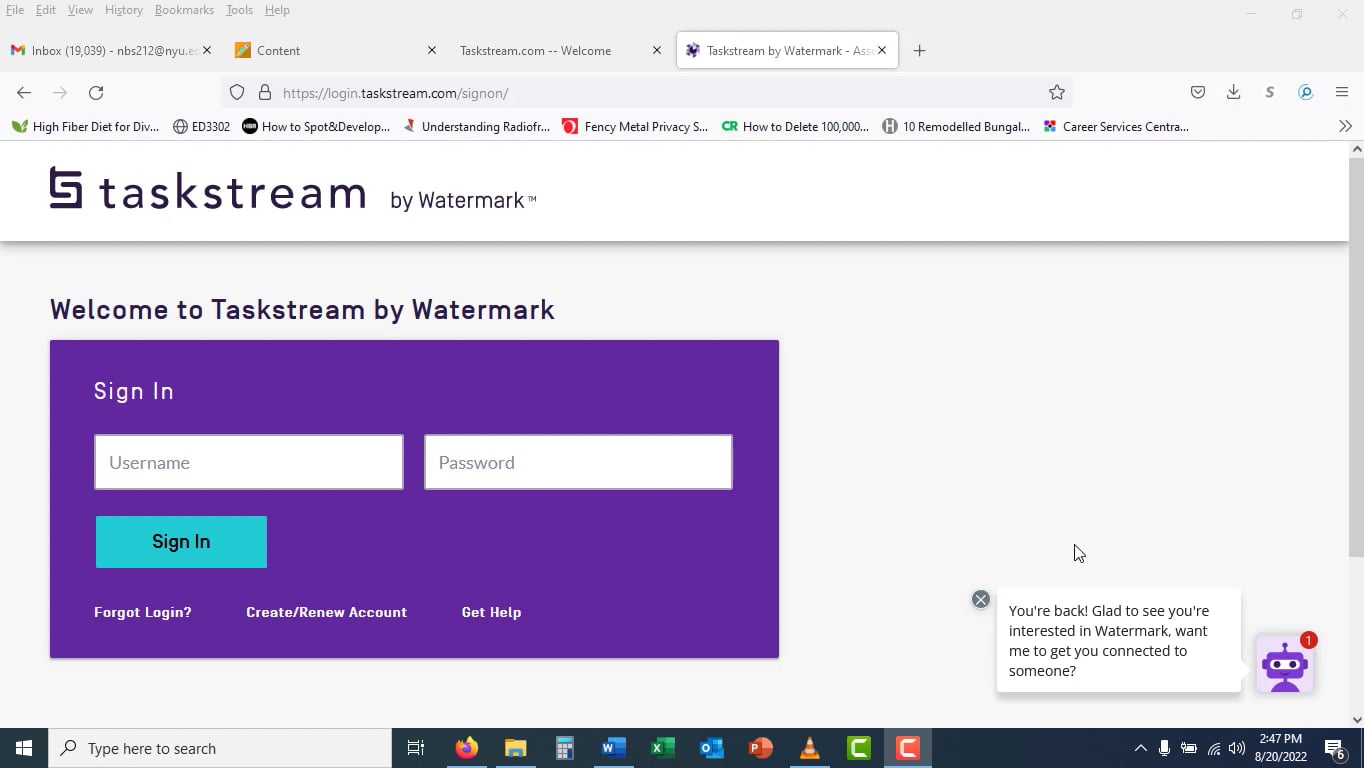This screenshot has width=1364, height=768.
Task: Open Create/Renew Account link
Action: pyautogui.click(x=326, y=612)
